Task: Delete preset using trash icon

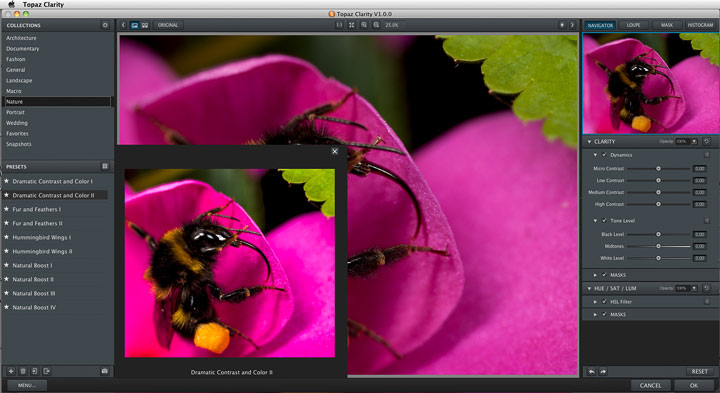Action: [x=23, y=371]
